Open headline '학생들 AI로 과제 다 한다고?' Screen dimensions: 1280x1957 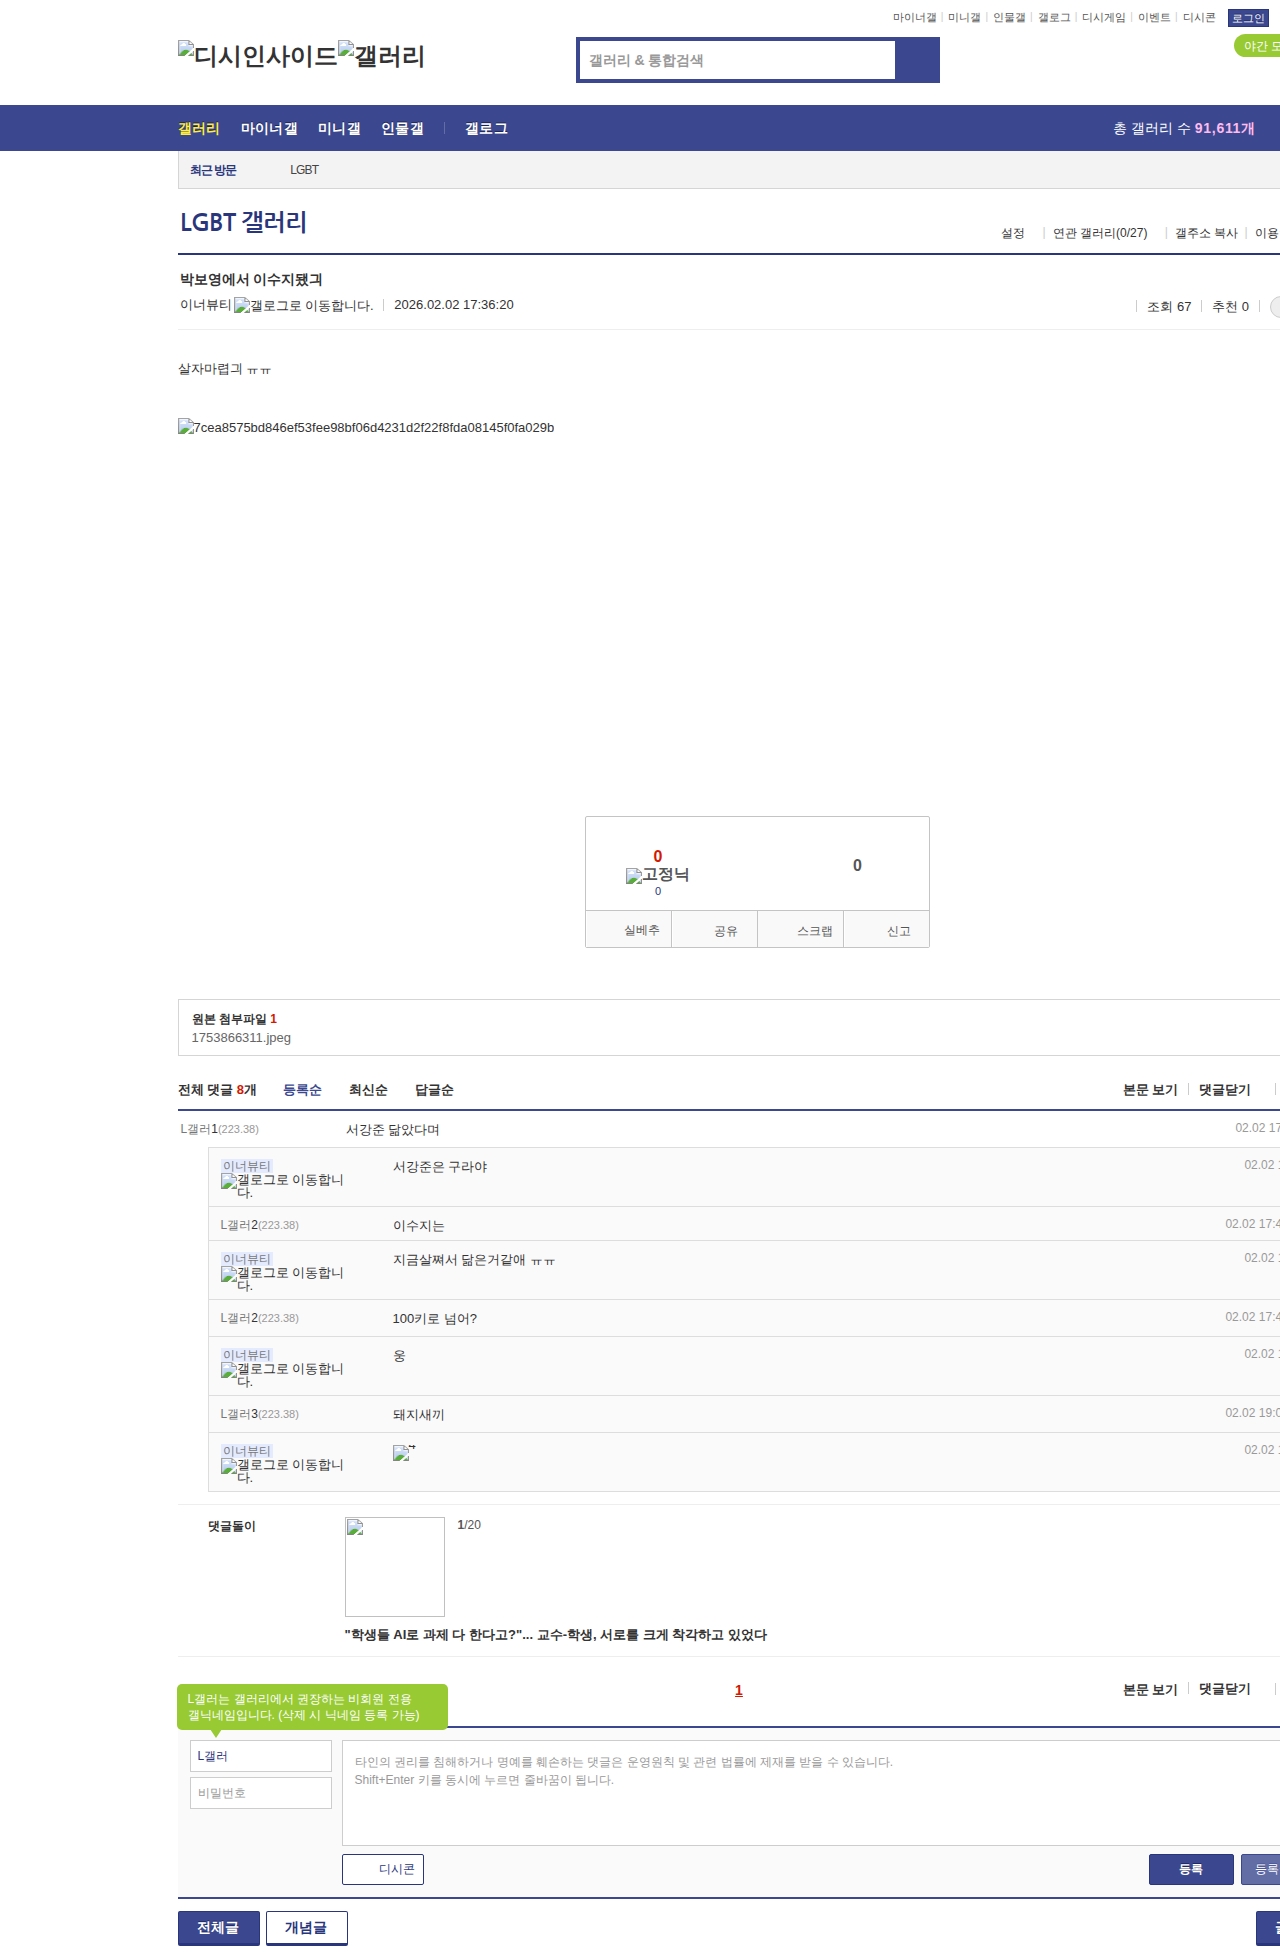click(556, 1635)
